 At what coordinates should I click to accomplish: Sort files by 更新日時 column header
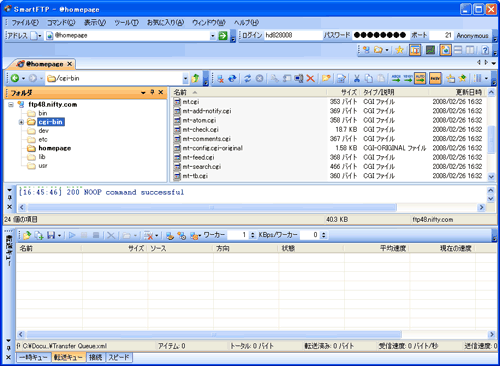(458, 92)
